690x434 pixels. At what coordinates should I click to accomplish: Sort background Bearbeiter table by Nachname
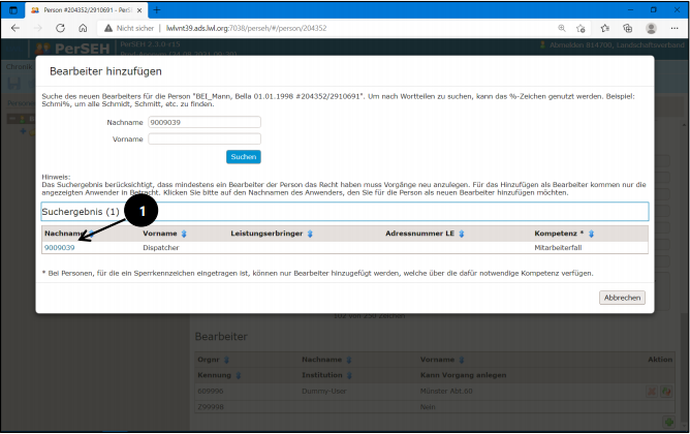349,360
